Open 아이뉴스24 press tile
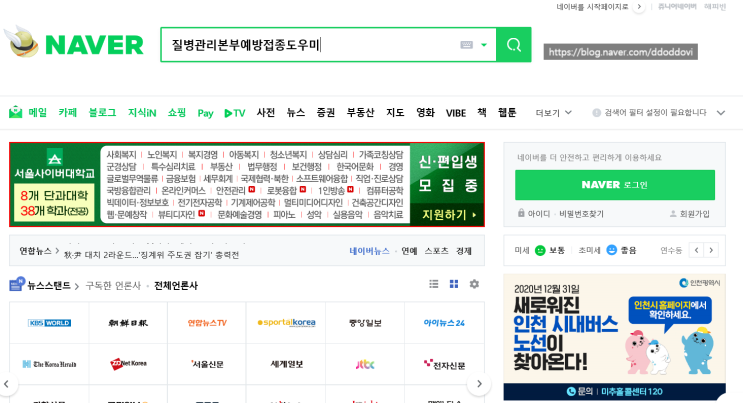This screenshot has width=743, height=403. point(444,323)
